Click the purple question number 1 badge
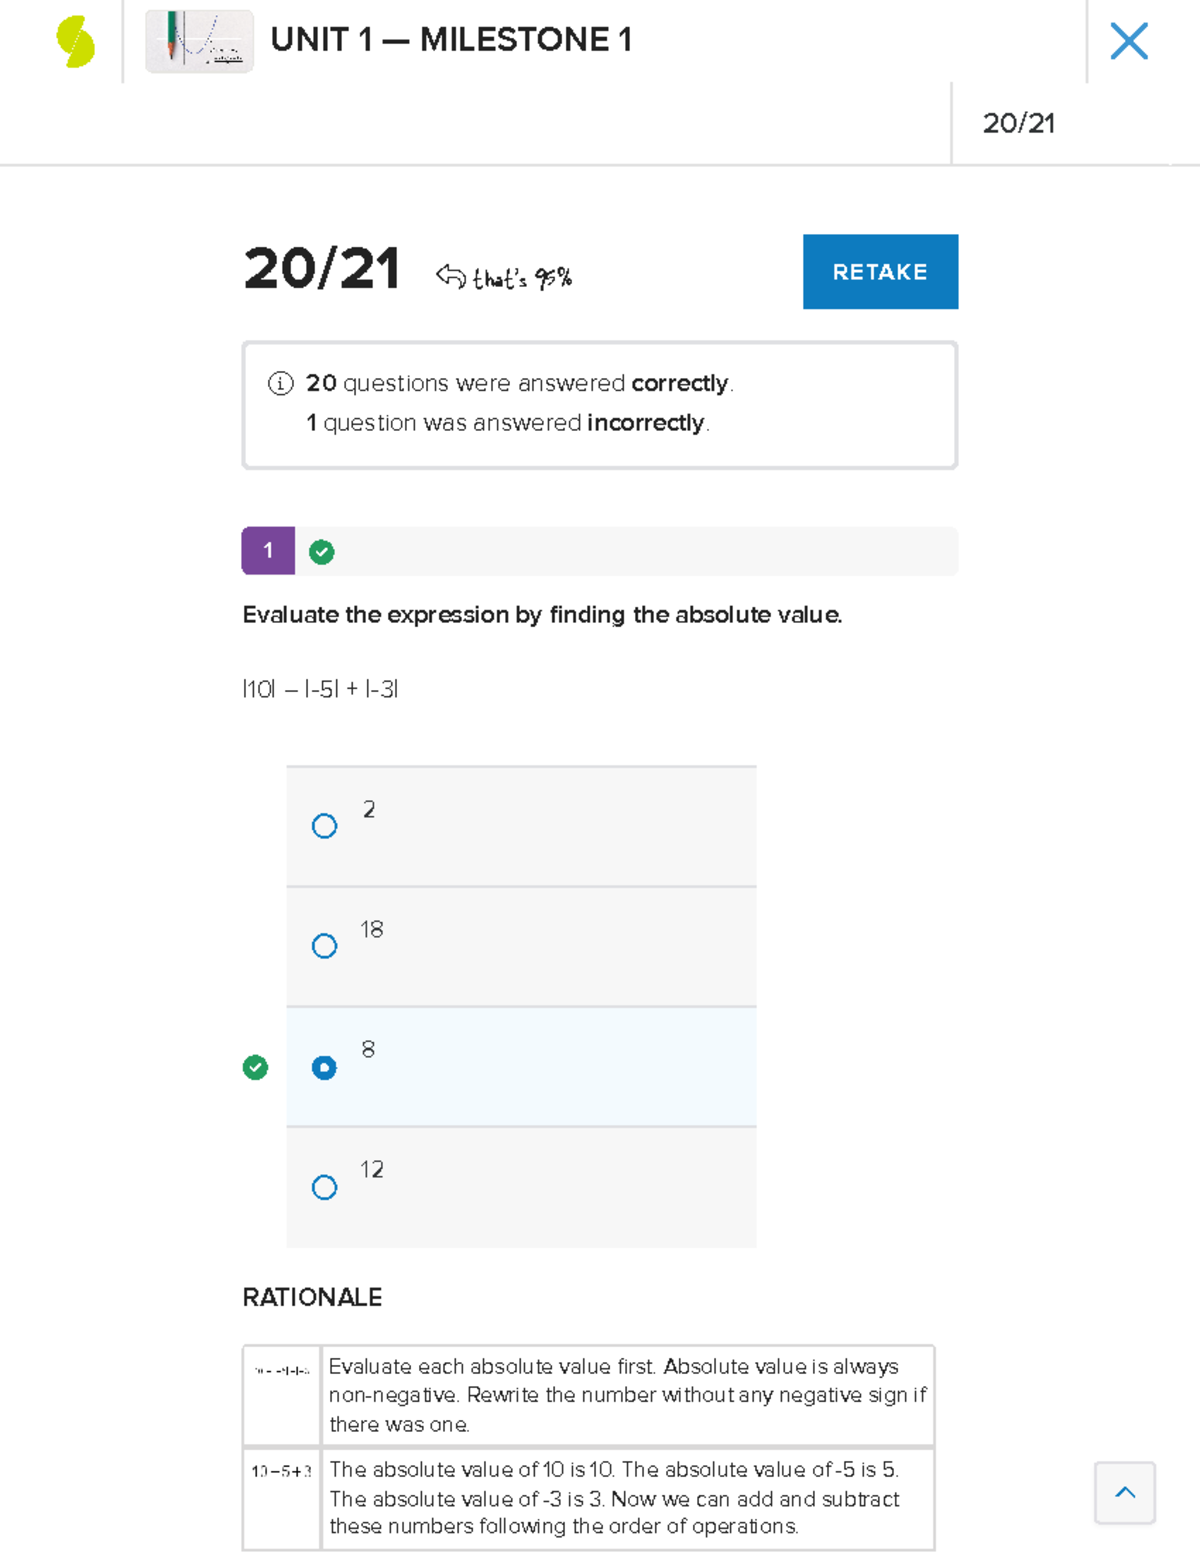This screenshot has height=1553, width=1200. [268, 551]
